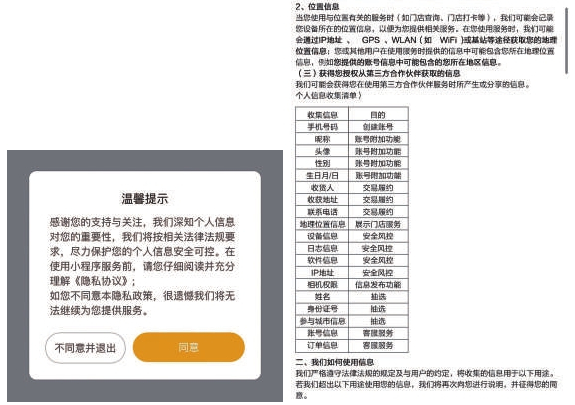Select the IP地址 table cell

322,272
